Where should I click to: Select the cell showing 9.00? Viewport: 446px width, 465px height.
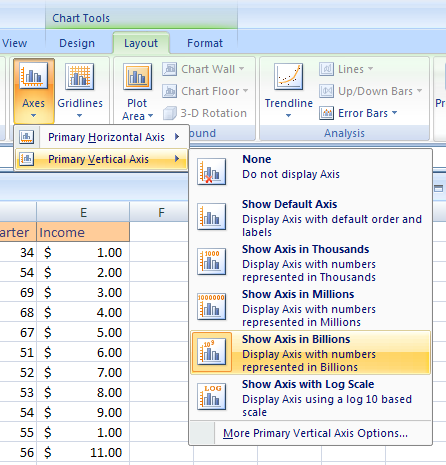pos(83,412)
